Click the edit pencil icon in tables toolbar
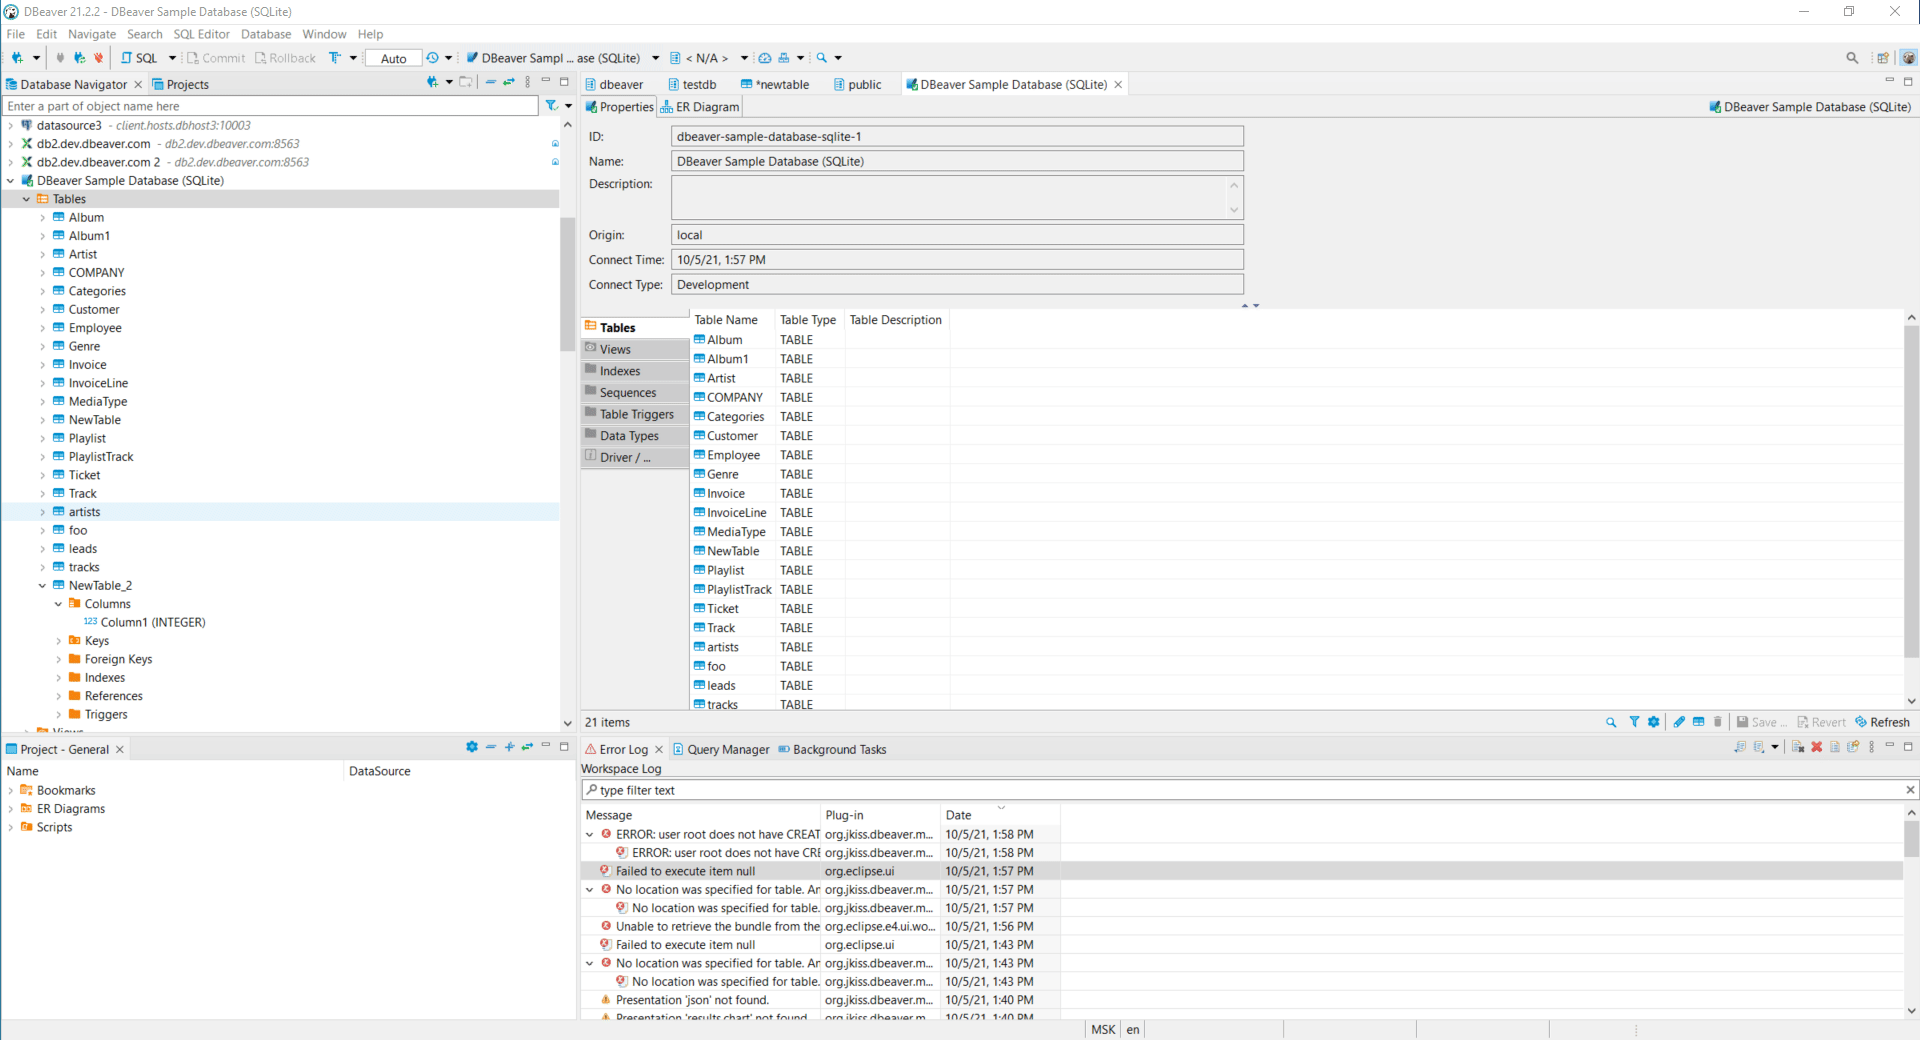Viewport: 1920px width, 1040px height. click(x=1679, y=722)
